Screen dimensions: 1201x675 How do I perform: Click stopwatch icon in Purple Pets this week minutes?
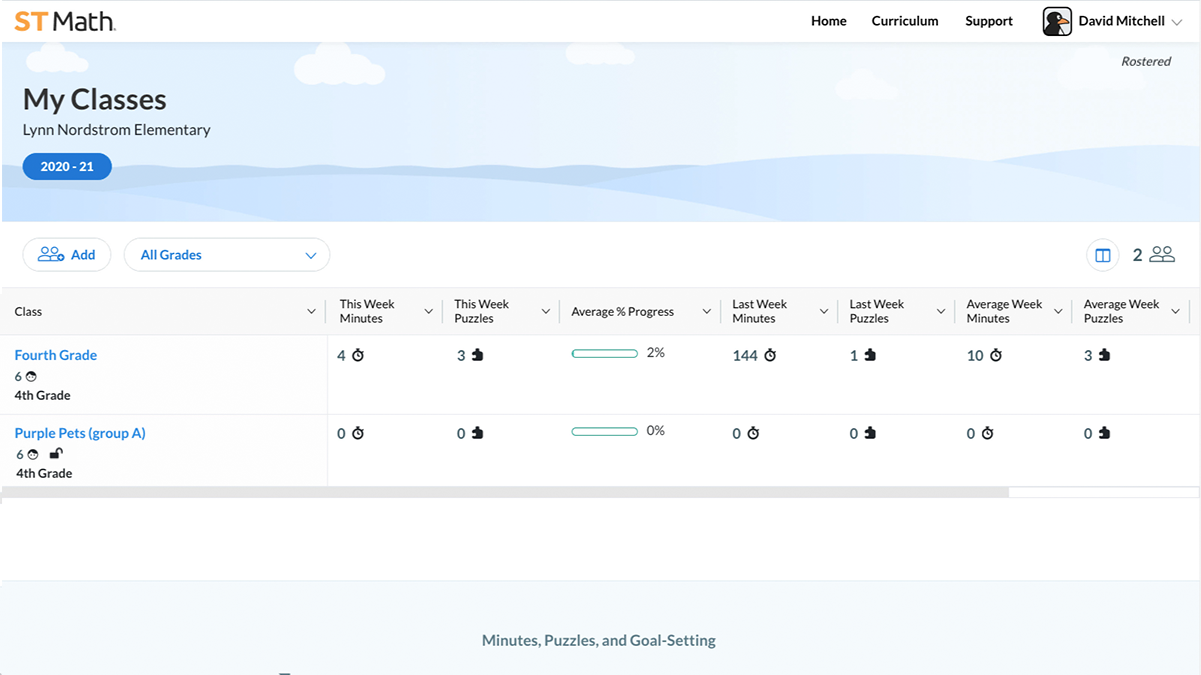(x=358, y=433)
